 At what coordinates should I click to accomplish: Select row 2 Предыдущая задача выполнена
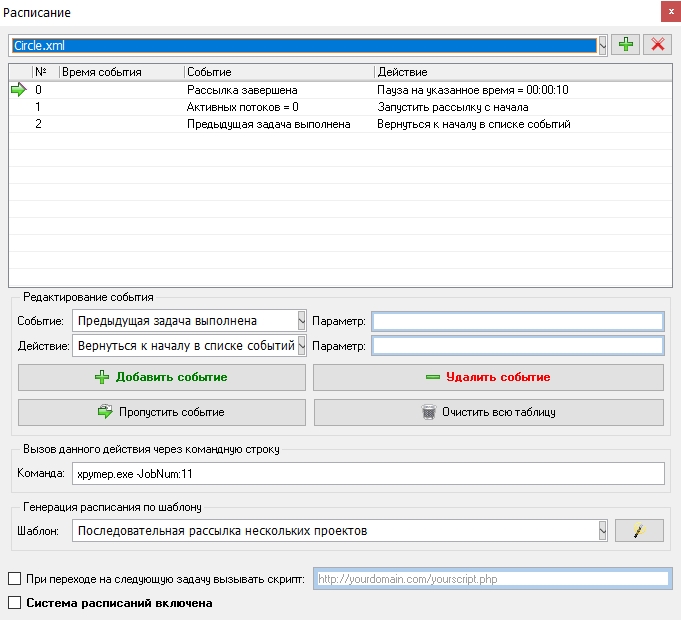268,125
